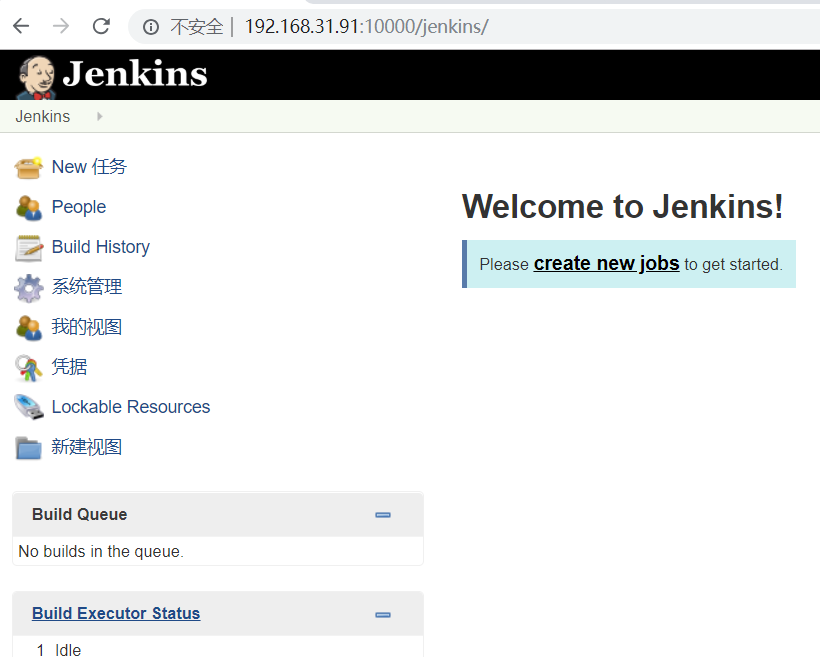Collapse the Build Queue panel
820x657 pixels.
pyautogui.click(x=383, y=515)
